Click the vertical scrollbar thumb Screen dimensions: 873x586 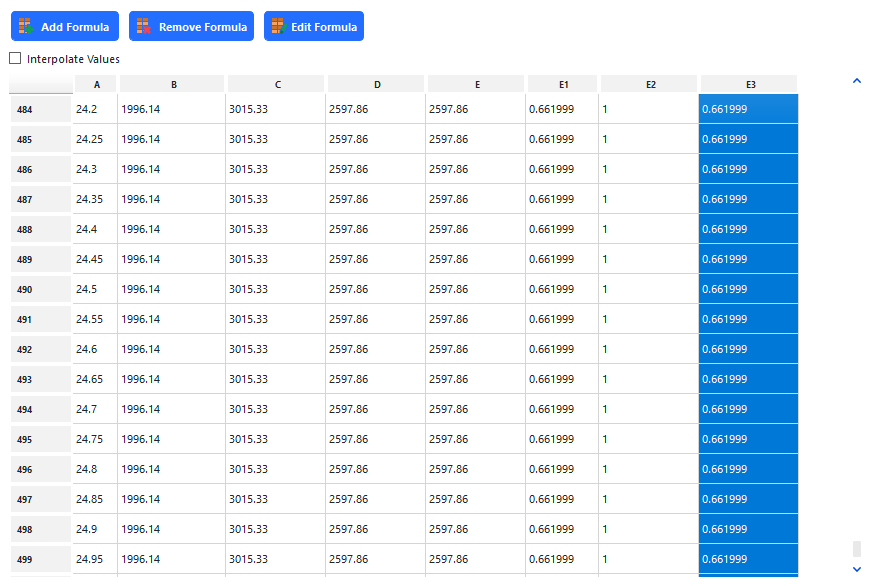[x=856, y=549]
